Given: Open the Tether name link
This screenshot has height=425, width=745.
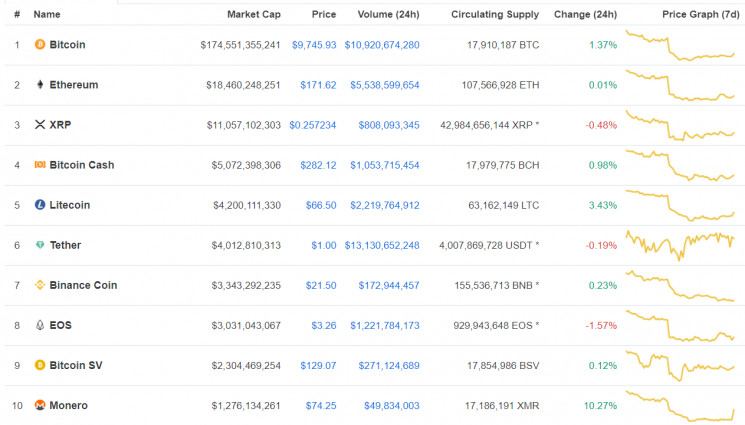Looking at the screenshot, I should (65, 245).
